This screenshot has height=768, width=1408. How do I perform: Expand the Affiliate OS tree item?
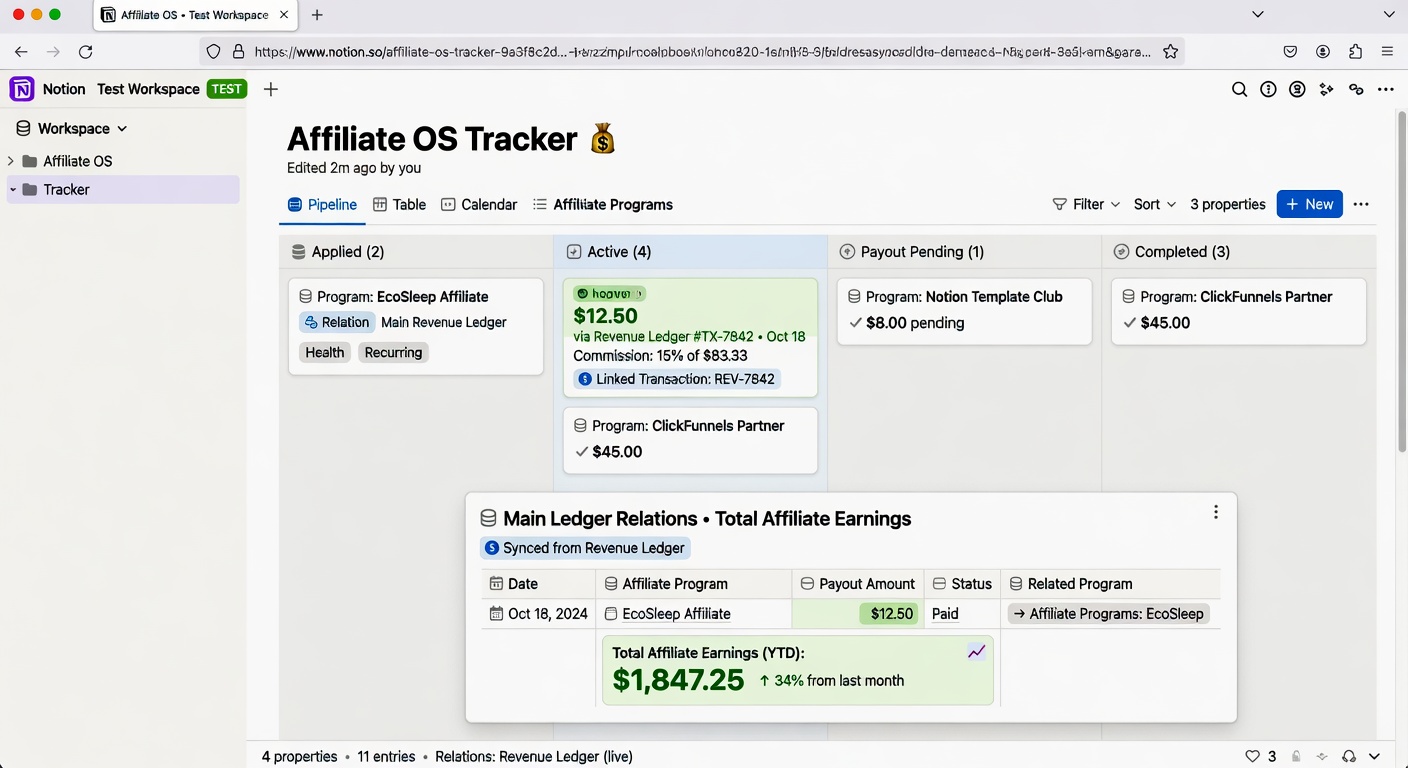(x=11, y=161)
